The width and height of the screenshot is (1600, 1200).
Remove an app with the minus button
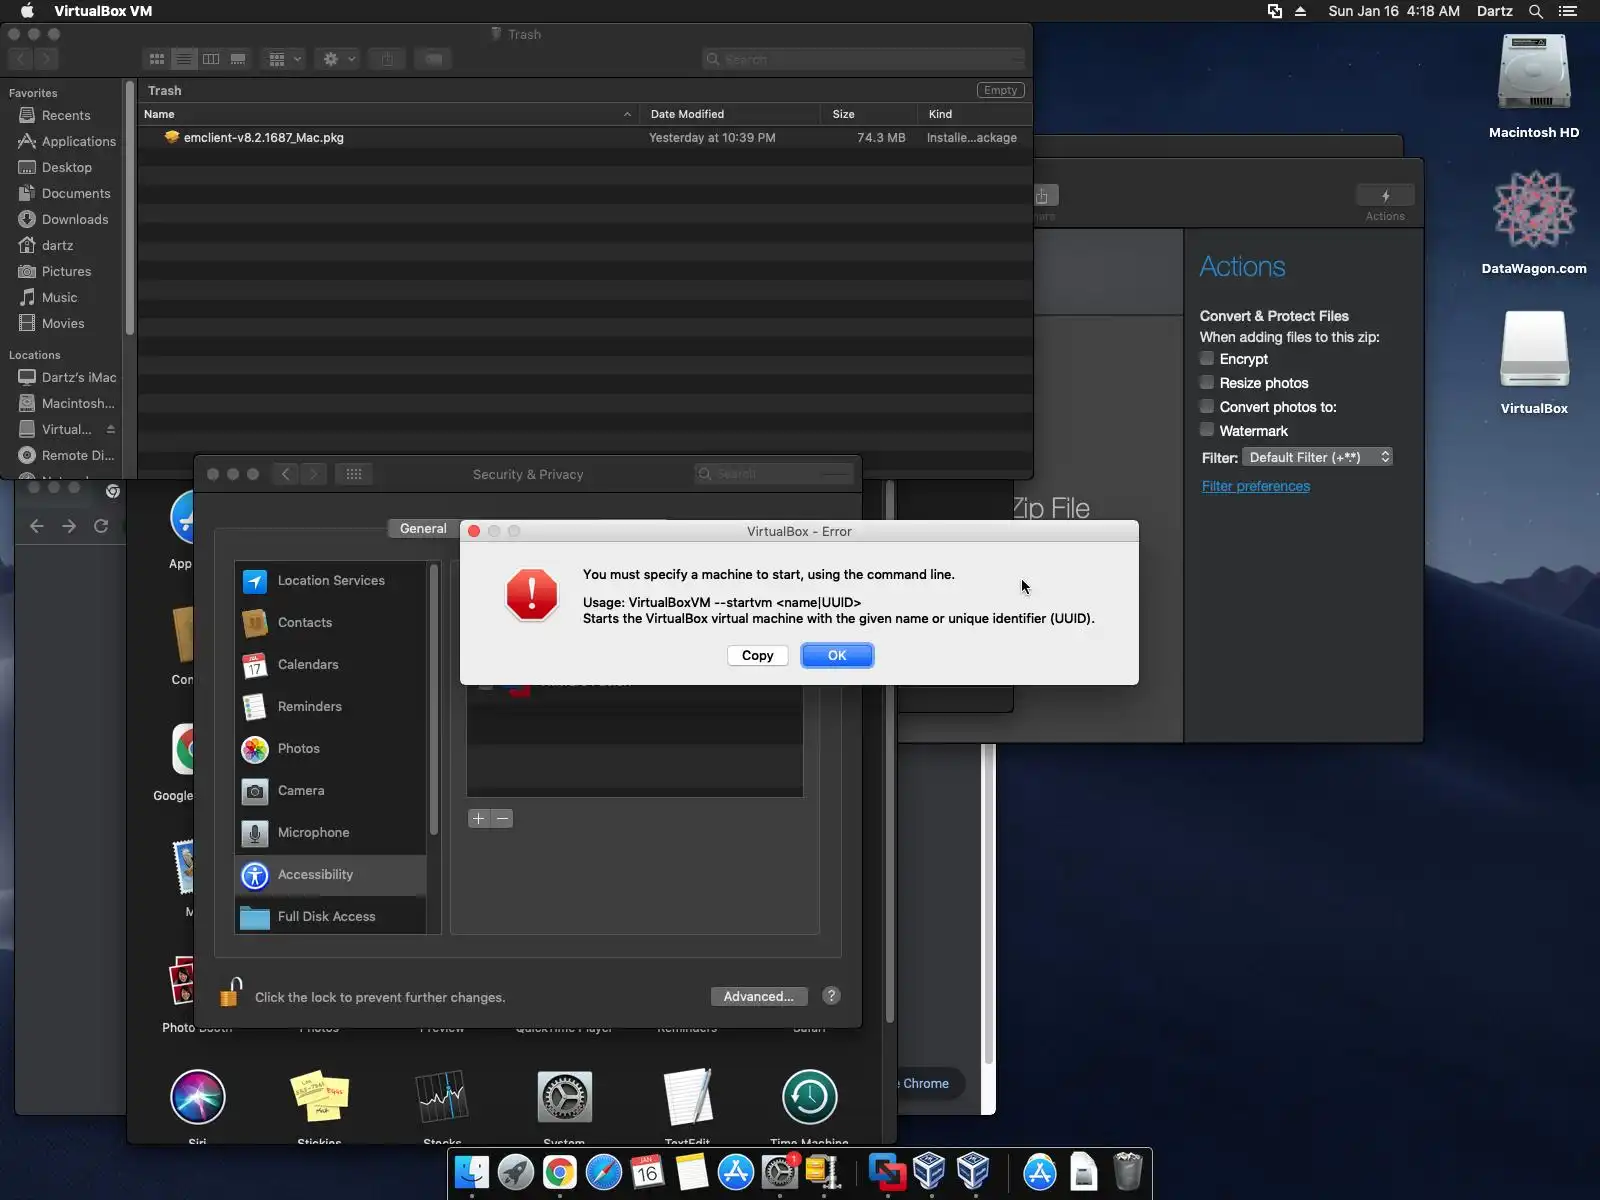[502, 818]
